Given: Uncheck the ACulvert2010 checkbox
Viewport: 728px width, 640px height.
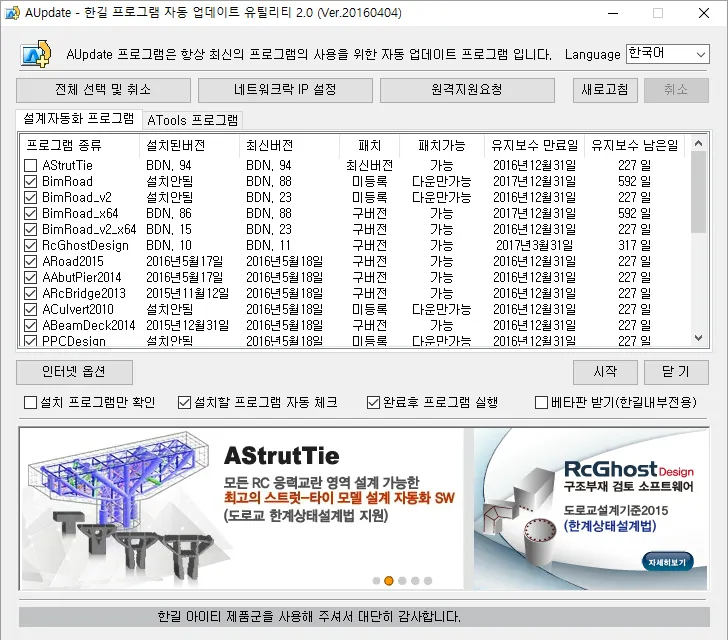Looking at the screenshot, I should click(31, 309).
